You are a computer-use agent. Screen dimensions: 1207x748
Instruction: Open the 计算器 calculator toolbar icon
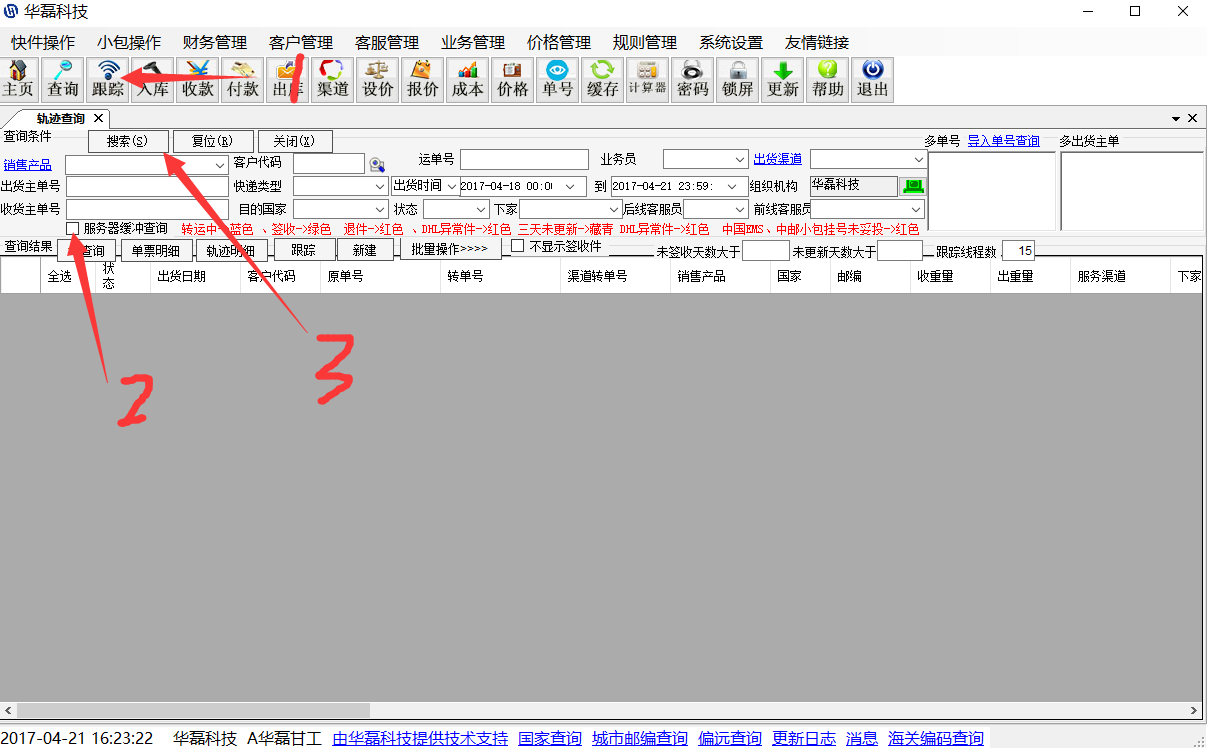coord(647,79)
